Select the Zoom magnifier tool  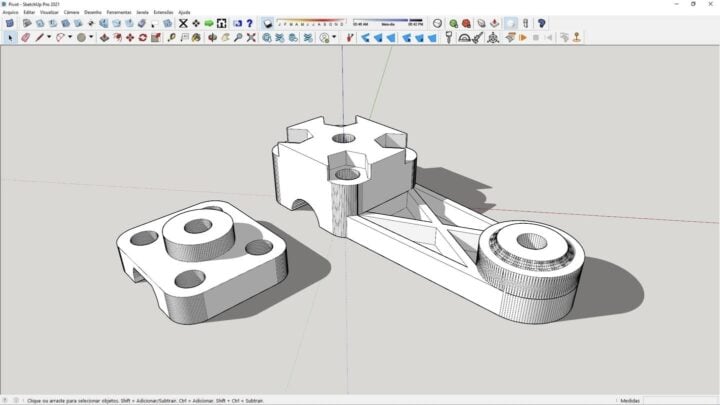(x=238, y=38)
